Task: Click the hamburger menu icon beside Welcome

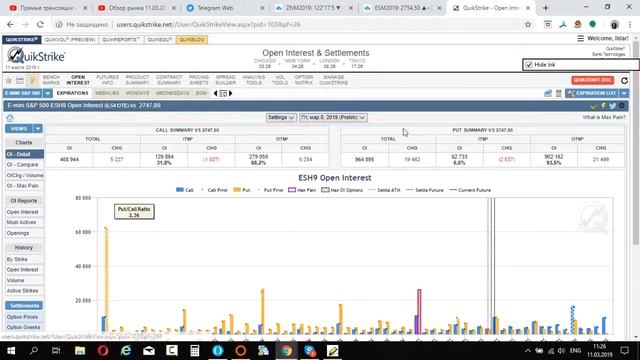Action: [x=580, y=38]
